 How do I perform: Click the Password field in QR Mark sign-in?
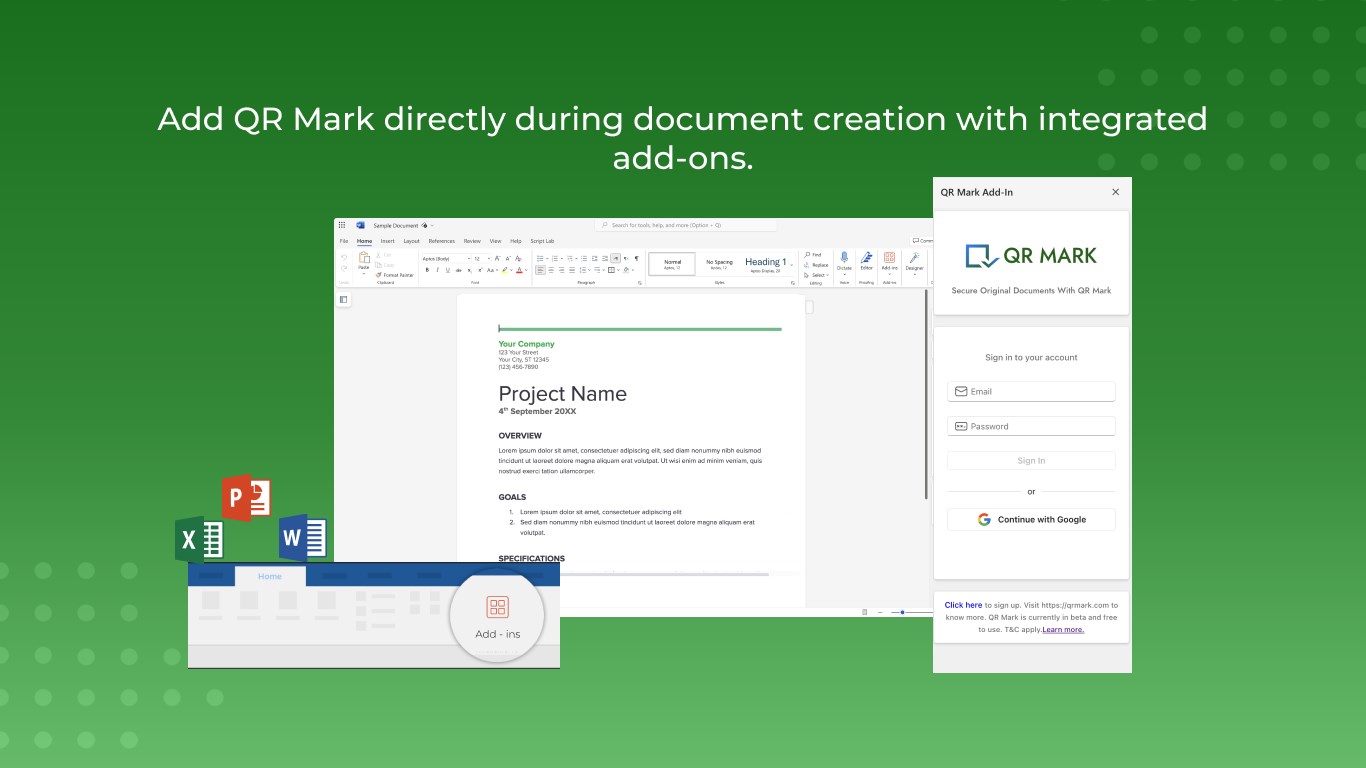pos(1031,426)
